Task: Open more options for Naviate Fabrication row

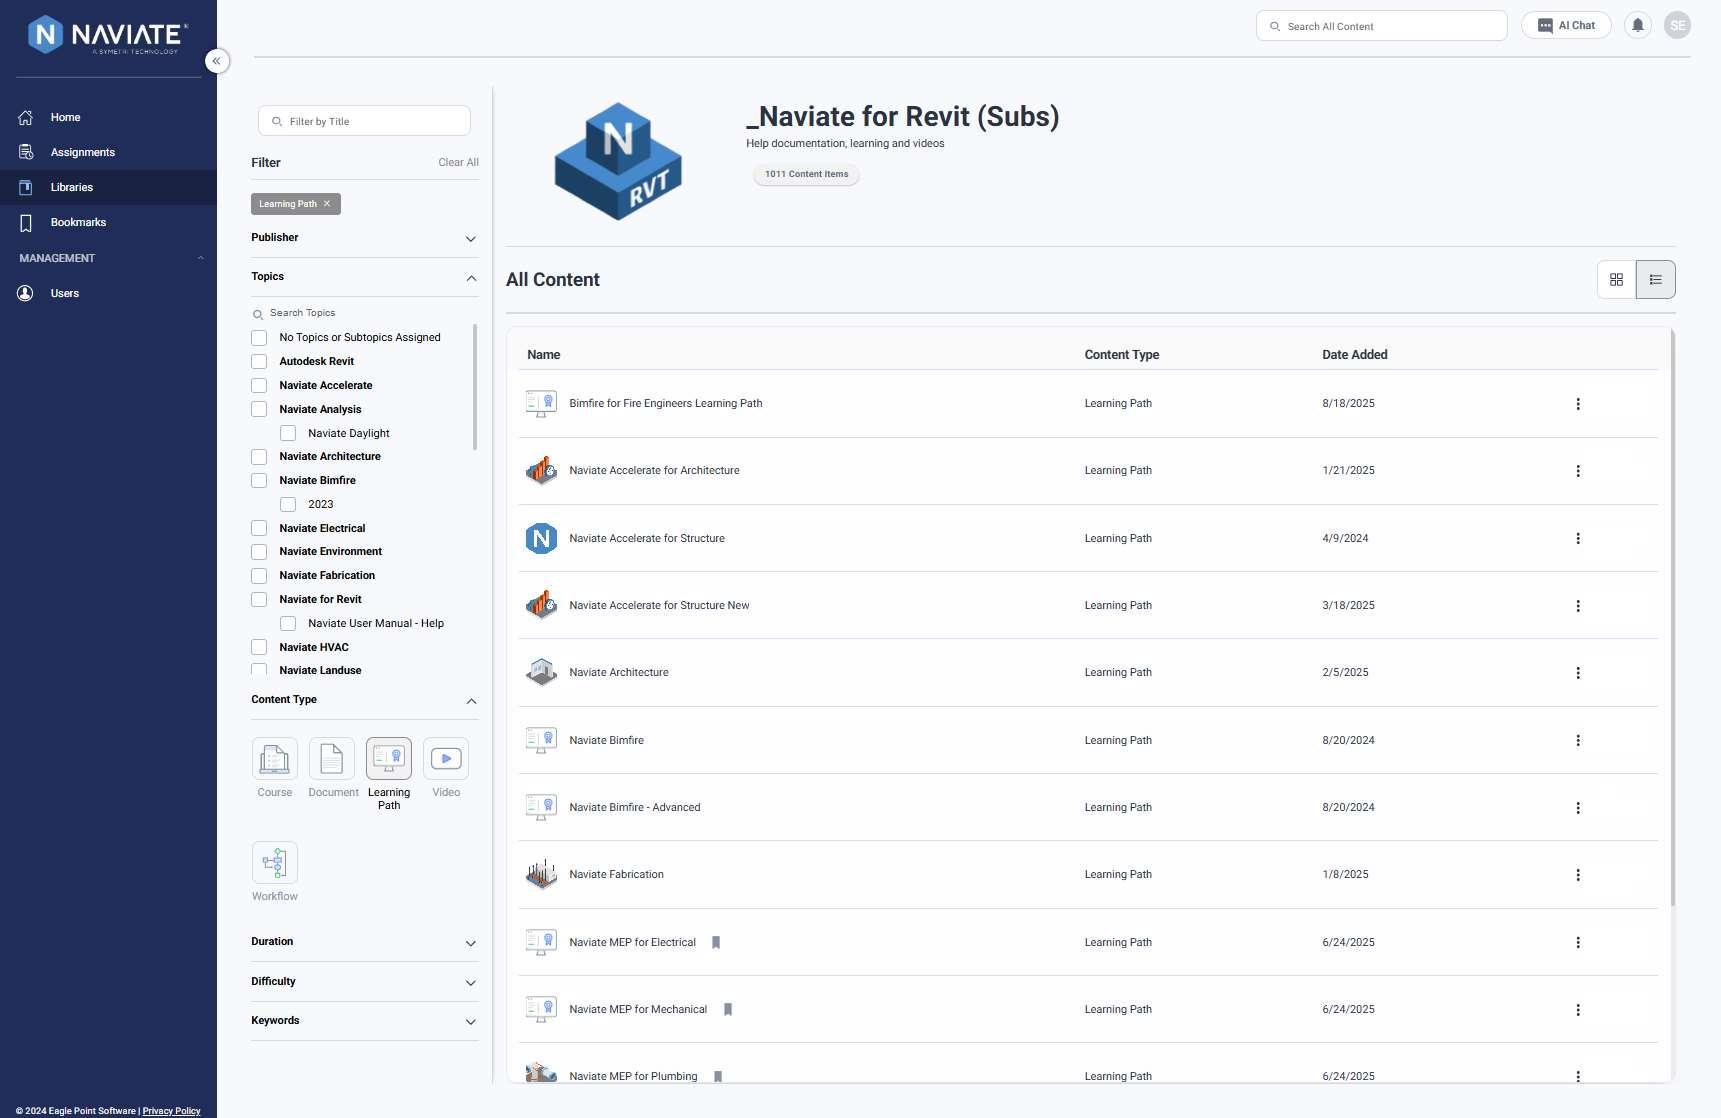Action: click(1578, 875)
